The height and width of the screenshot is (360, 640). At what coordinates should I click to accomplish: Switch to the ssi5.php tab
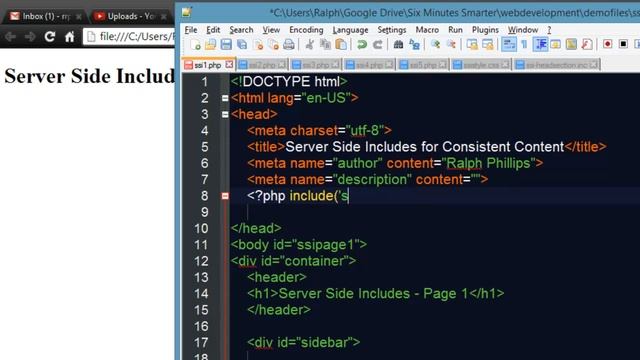tap(423, 65)
